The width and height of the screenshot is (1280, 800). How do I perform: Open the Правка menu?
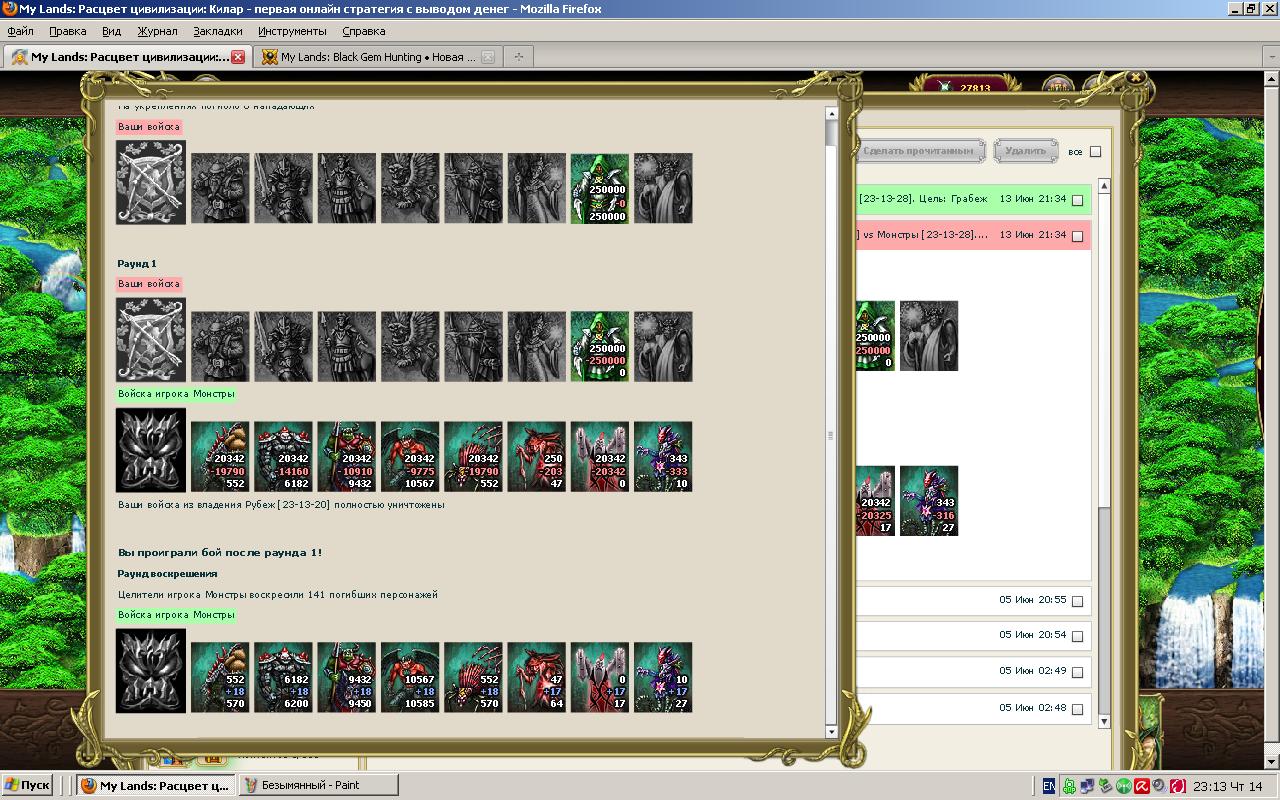point(67,31)
